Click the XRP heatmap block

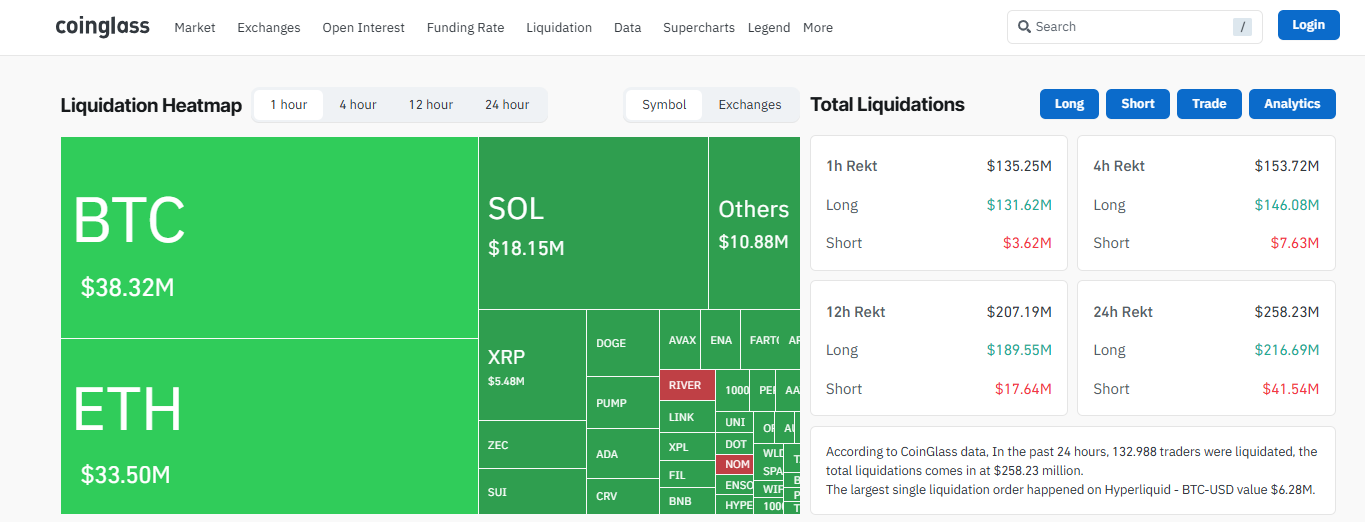pyautogui.click(x=531, y=365)
